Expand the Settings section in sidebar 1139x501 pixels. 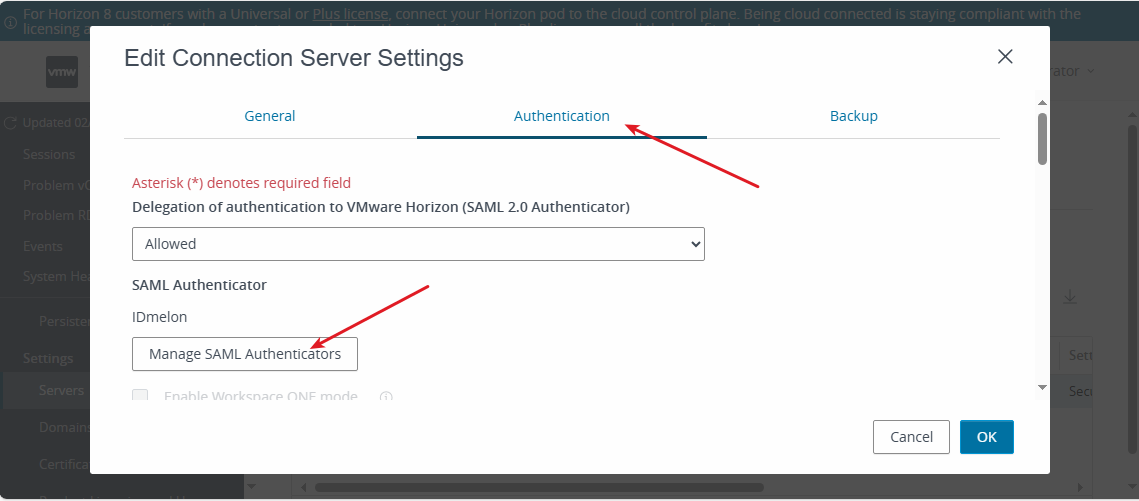(48, 358)
